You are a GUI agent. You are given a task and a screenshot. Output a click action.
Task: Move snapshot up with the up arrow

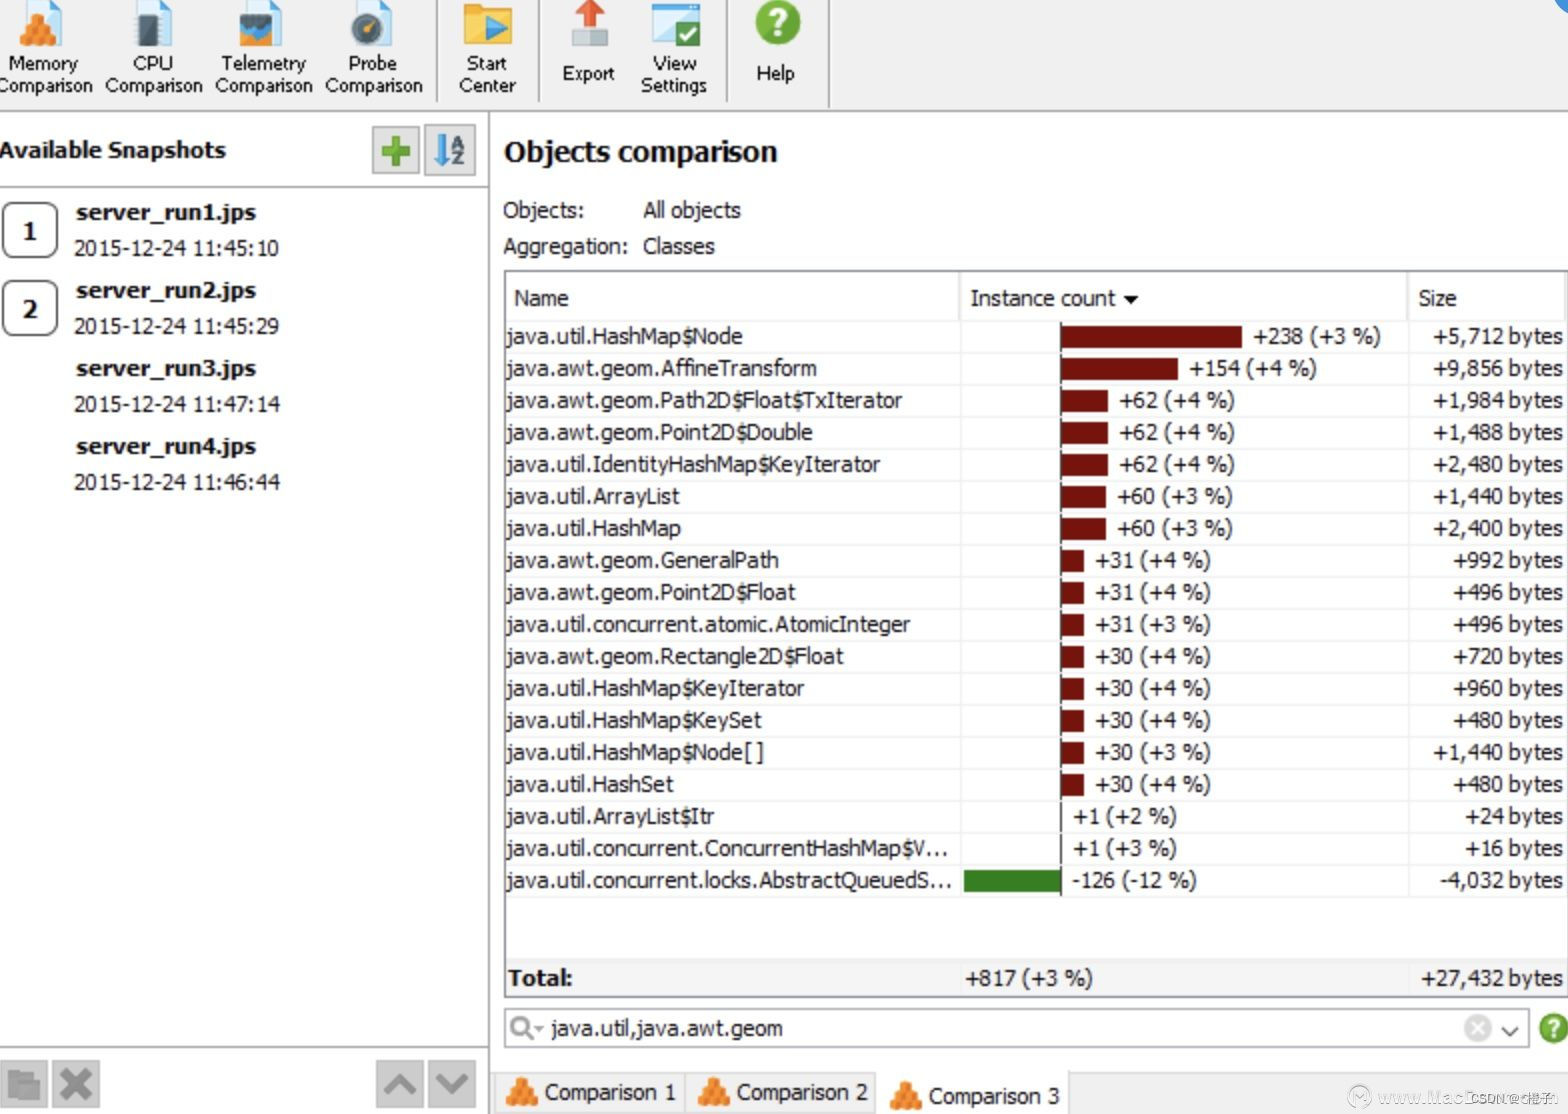pyautogui.click(x=400, y=1084)
